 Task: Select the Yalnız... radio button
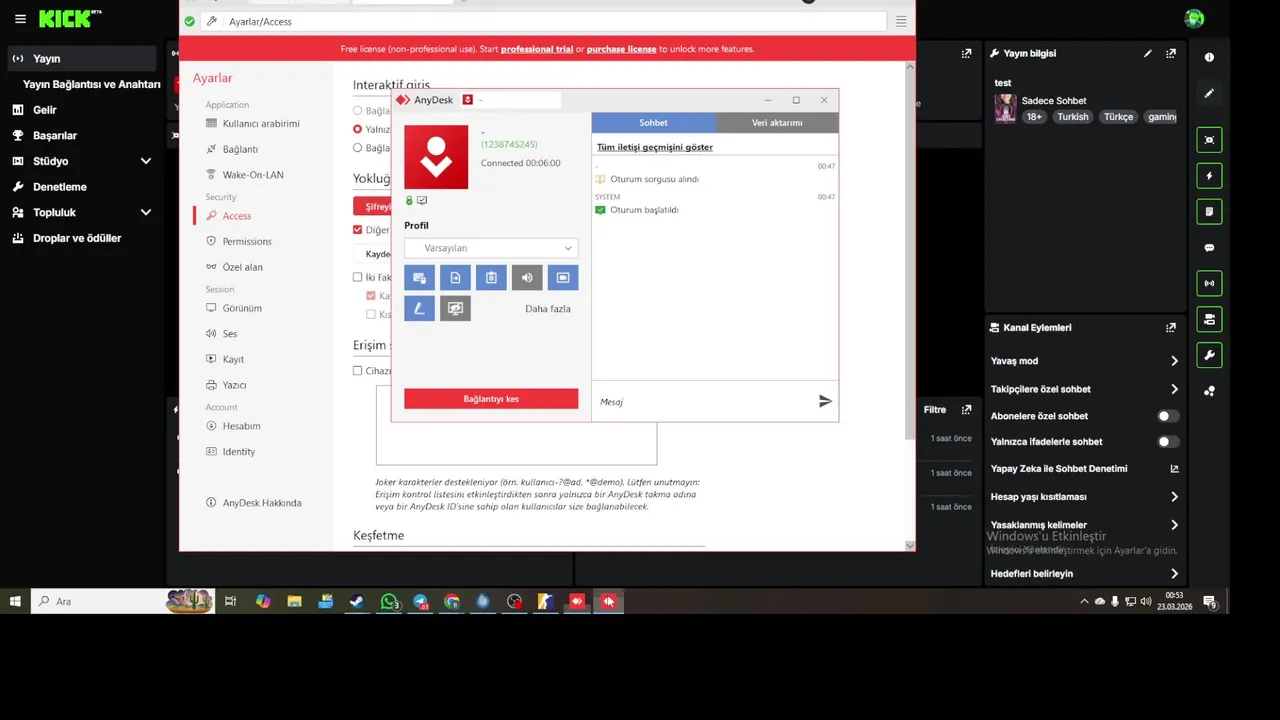pyautogui.click(x=357, y=129)
